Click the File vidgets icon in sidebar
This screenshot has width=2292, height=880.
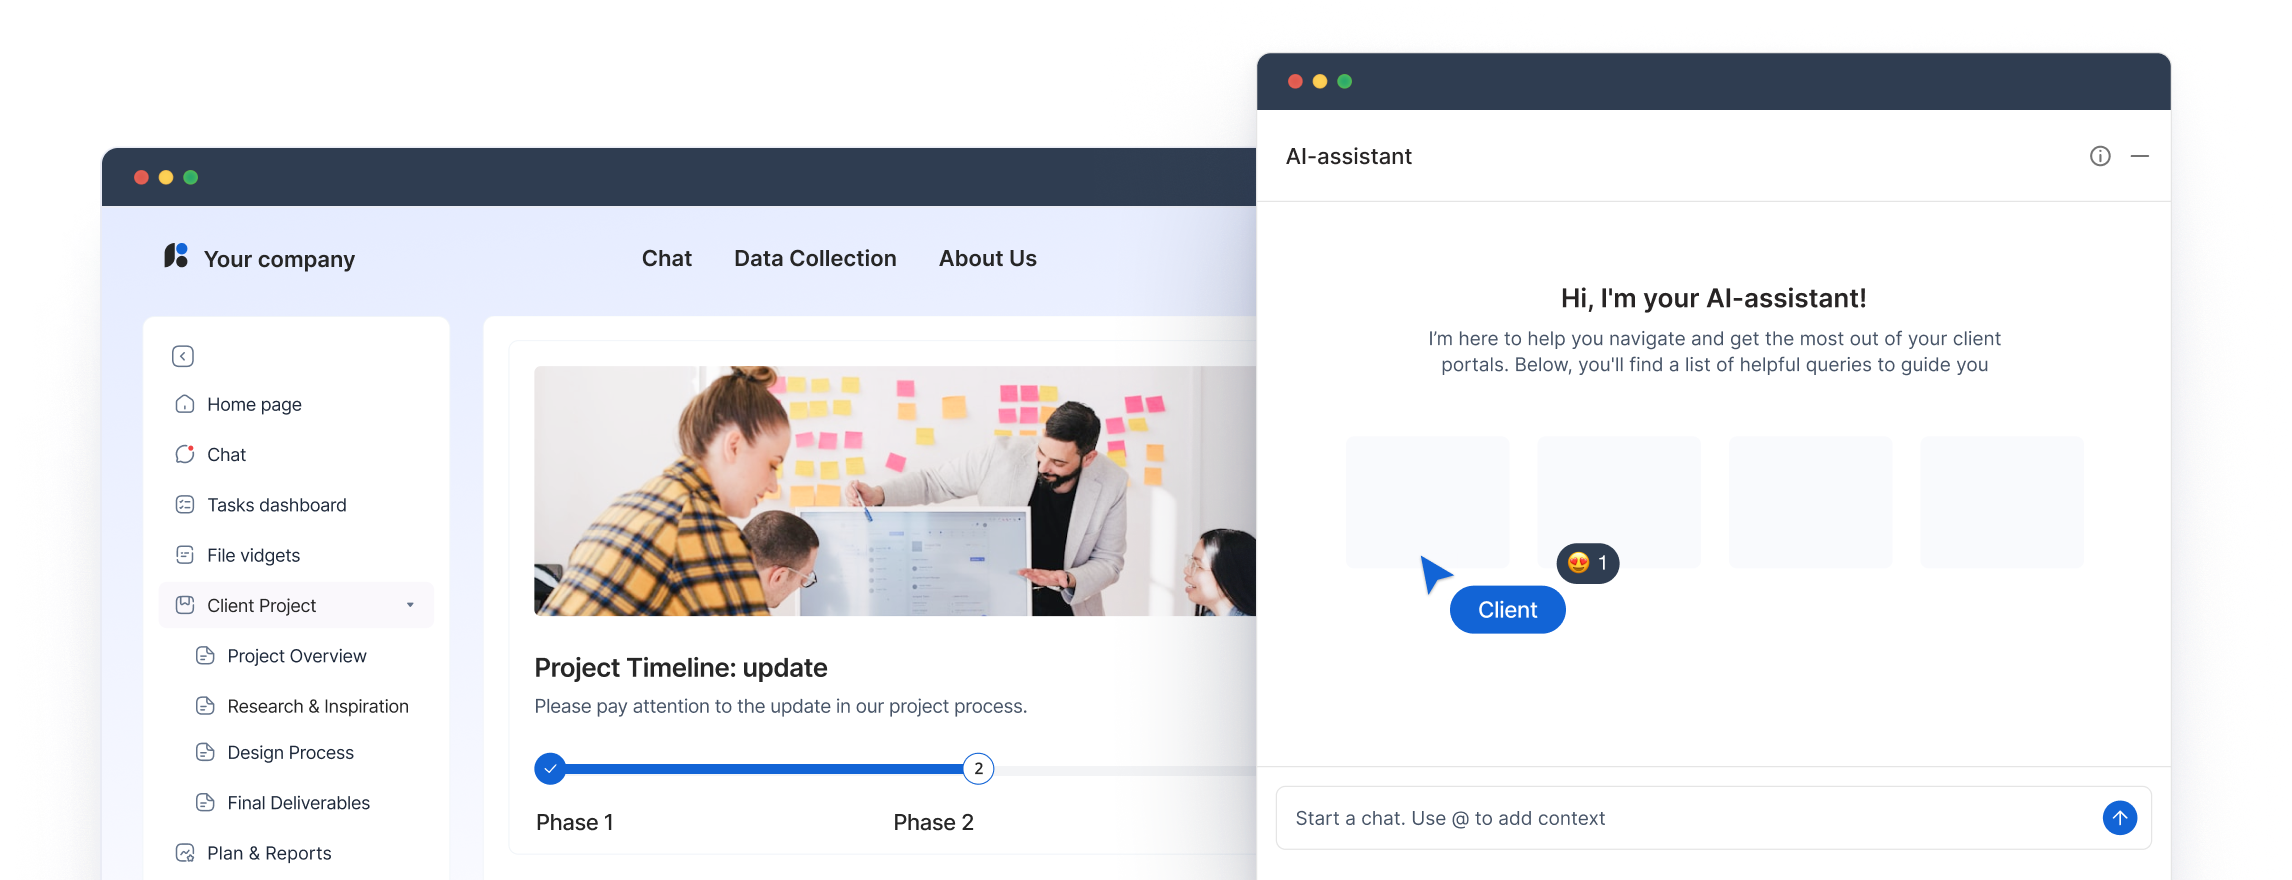(x=185, y=555)
